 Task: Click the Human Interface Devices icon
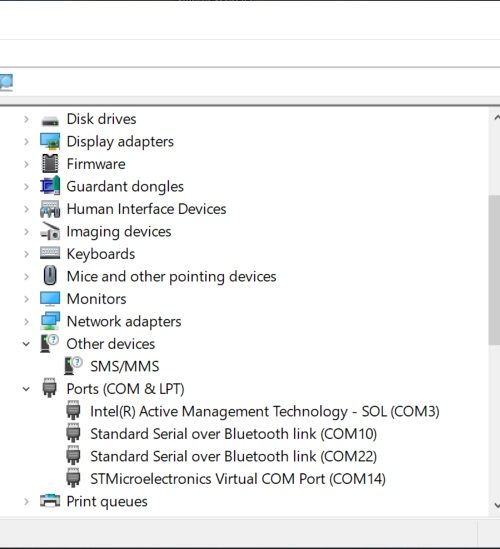coord(50,209)
